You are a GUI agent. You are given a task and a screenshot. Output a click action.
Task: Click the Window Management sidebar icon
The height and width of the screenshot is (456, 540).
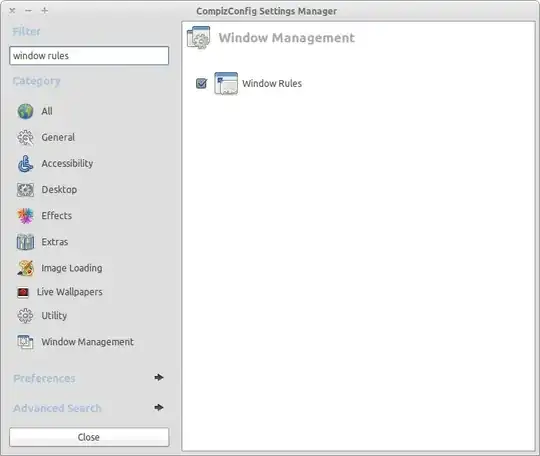coord(25,342)
